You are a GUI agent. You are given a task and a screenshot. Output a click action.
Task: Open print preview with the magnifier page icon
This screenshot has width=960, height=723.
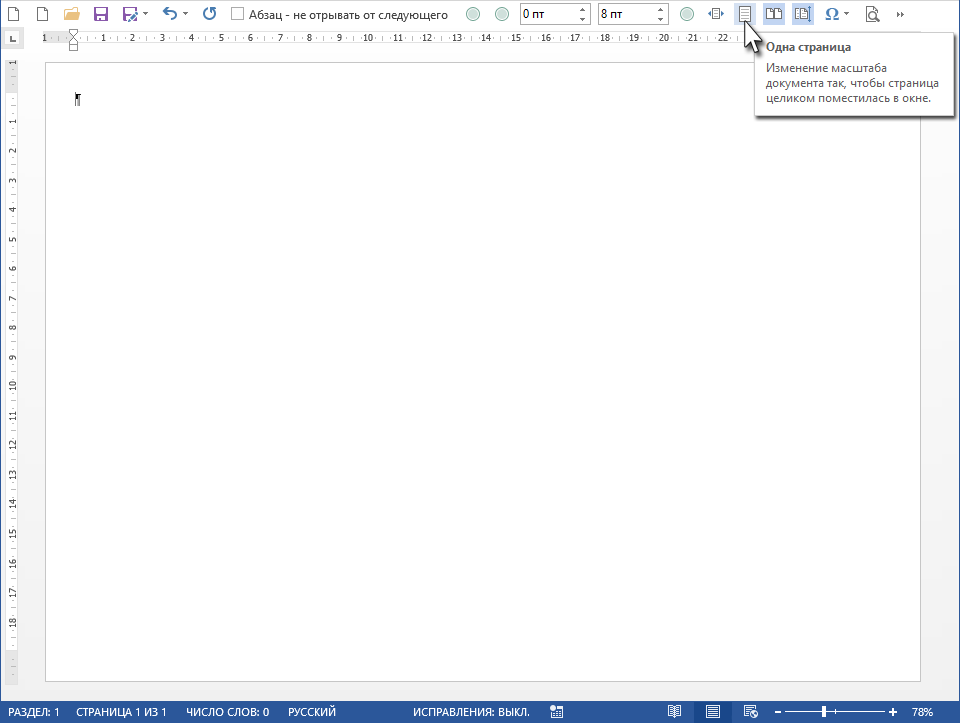click(872, 13)
